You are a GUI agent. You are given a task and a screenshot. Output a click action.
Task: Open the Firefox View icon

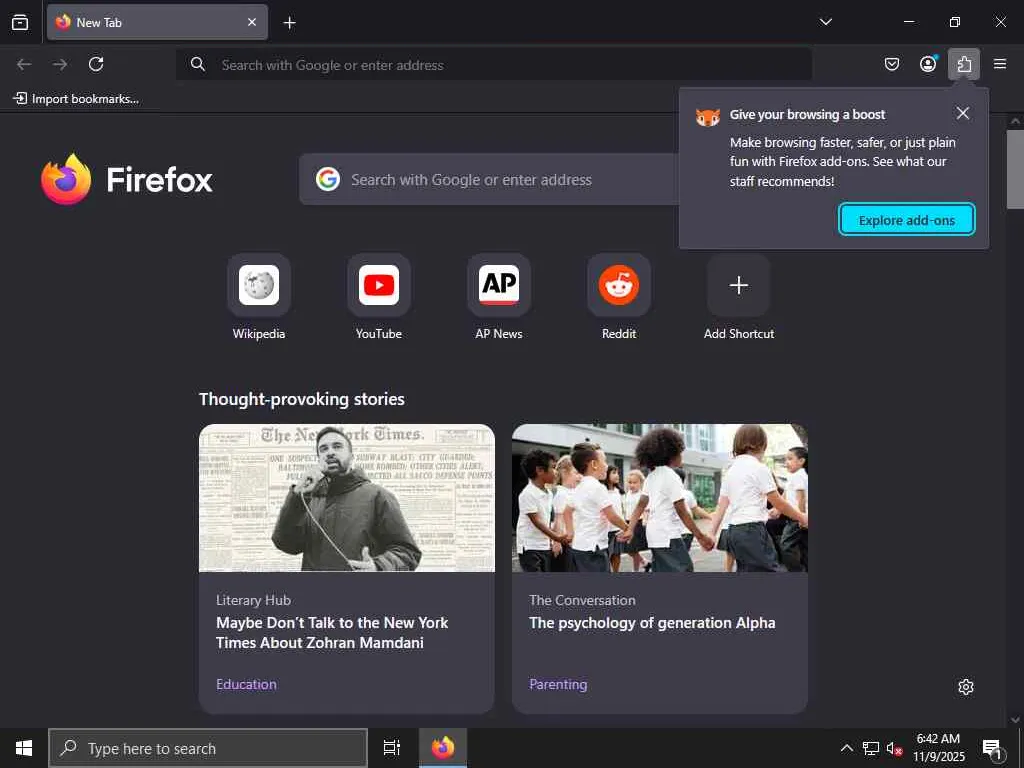pyautogui.click(x=20, y=22)
